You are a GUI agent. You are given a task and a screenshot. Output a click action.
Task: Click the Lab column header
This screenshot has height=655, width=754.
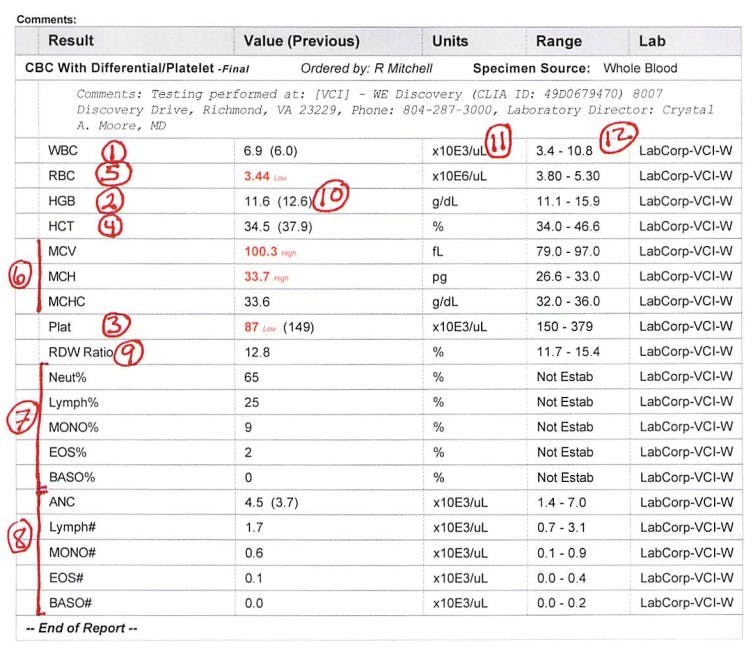652,41
